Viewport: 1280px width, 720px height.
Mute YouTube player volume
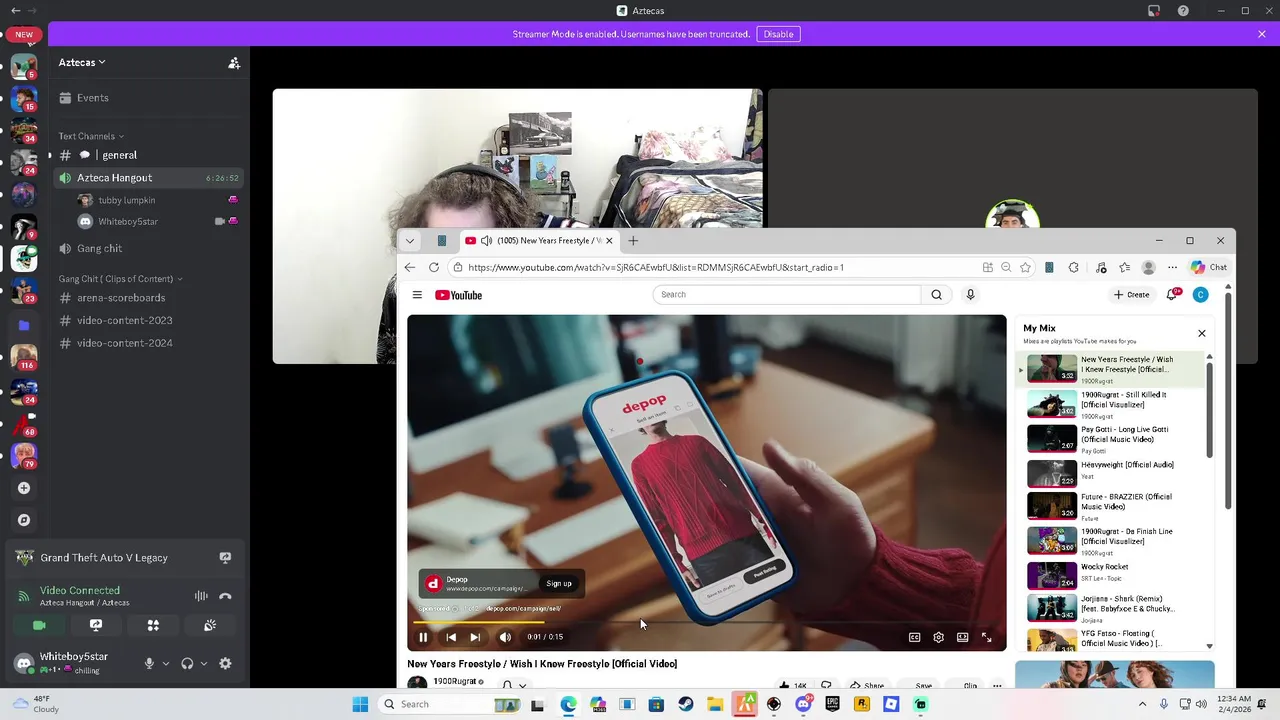505,637
